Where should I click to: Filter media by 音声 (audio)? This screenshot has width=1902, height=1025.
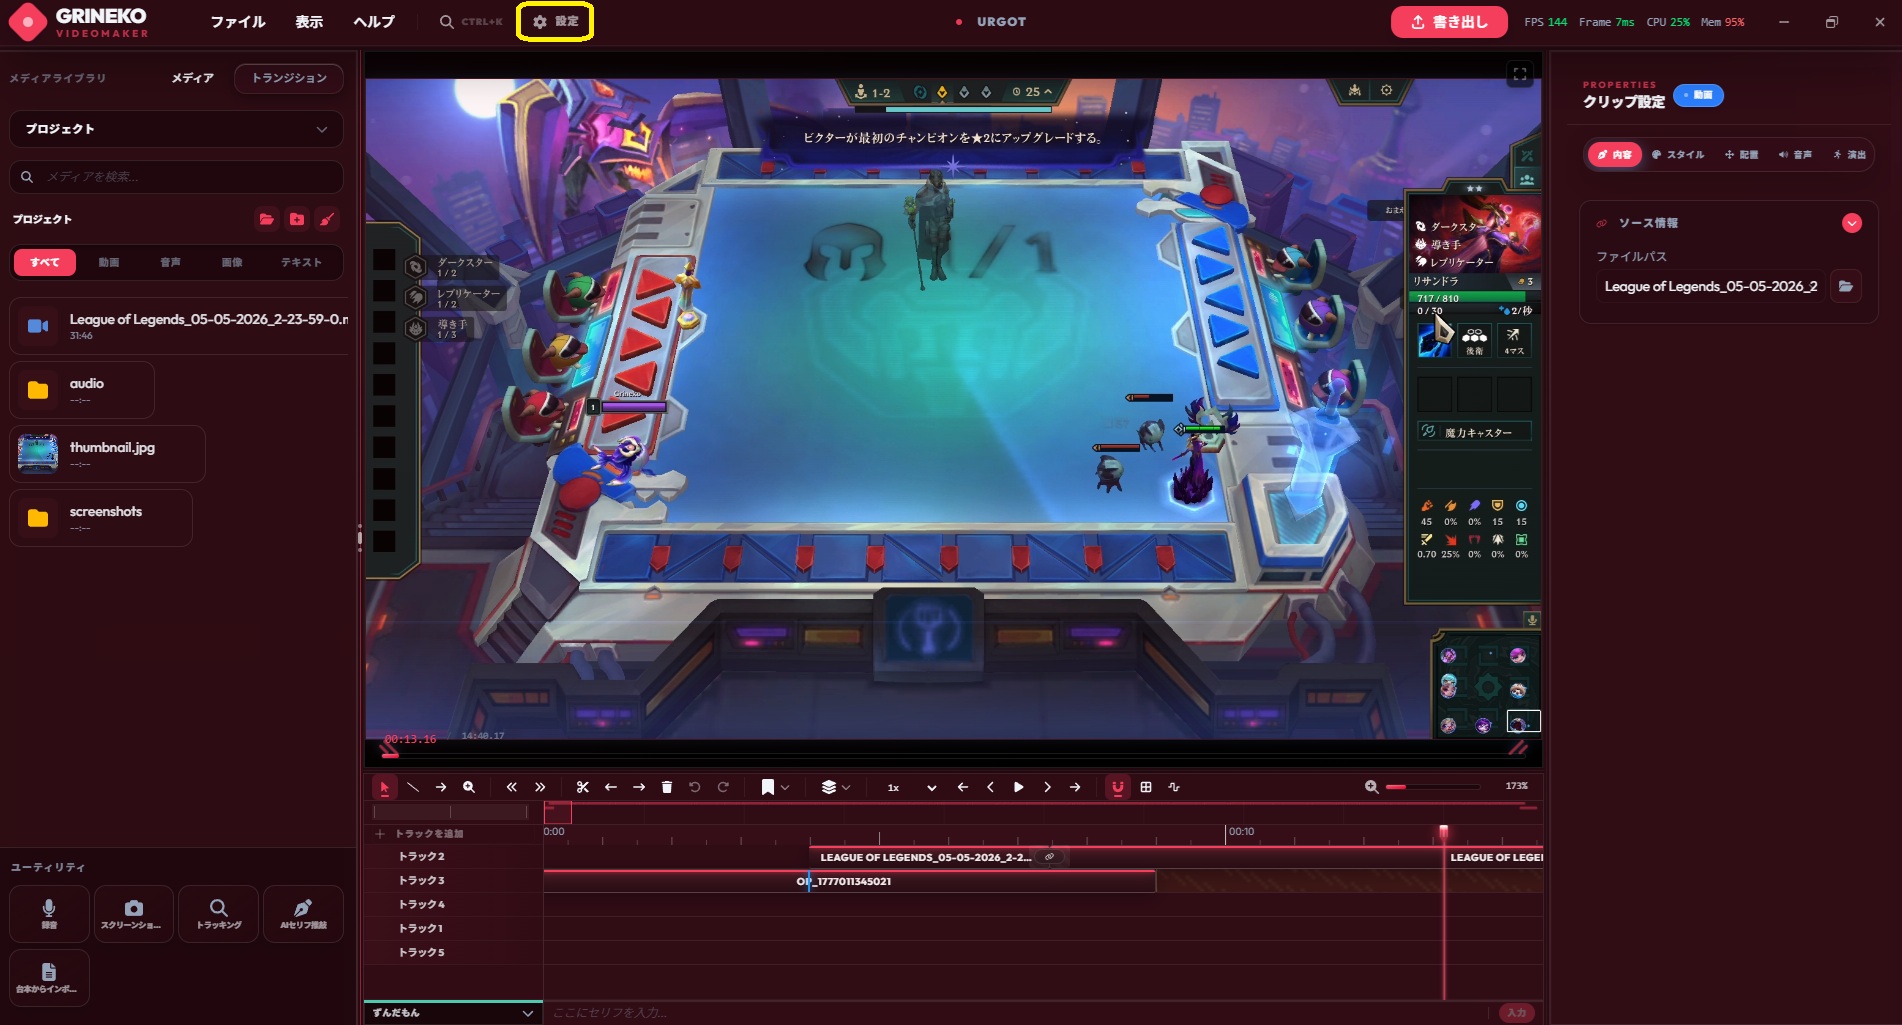point(171,263)
